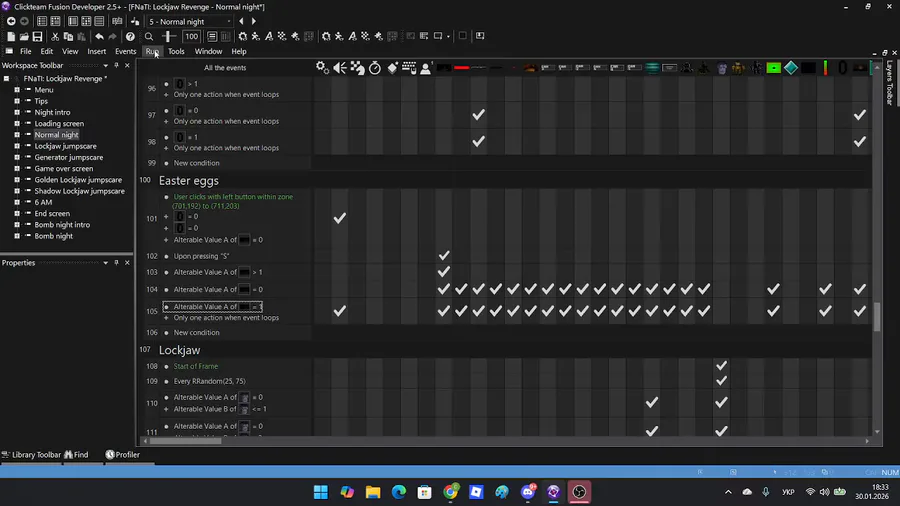Viewport: 900px width, 506px height.
Task: Switch to the Library Toolbar tab
Action: pyautogui.click(x=31, y=455)
